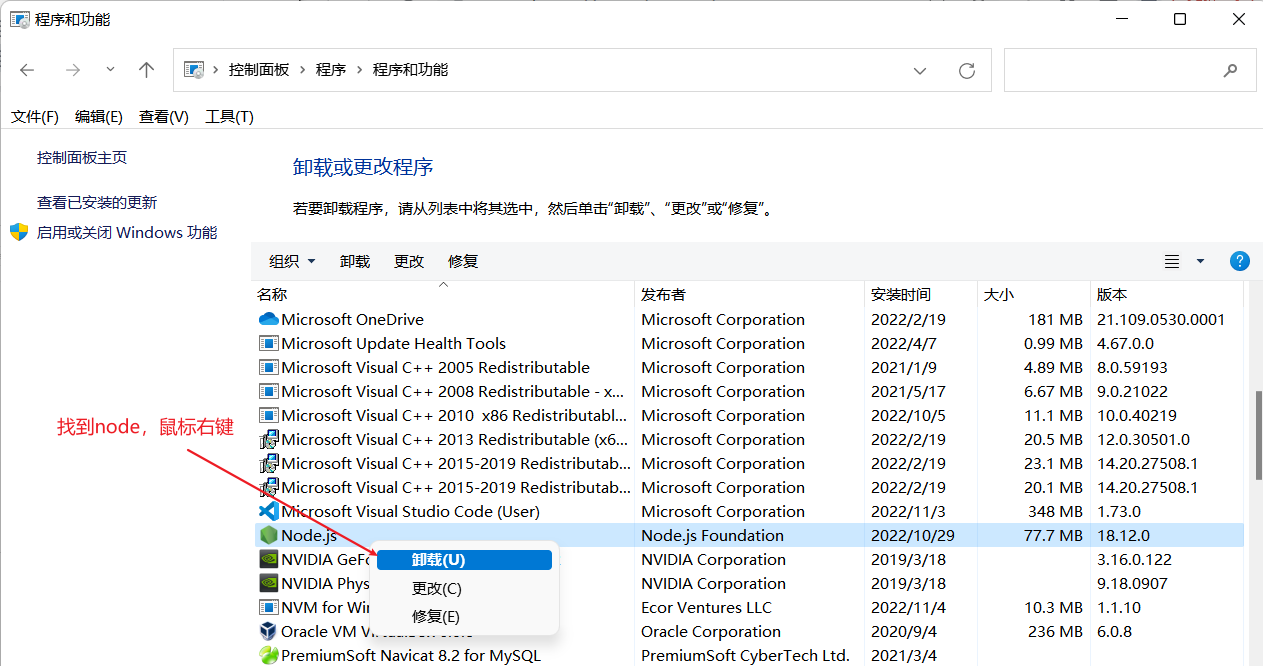Open the 工具(T) menu
Screen dimensions: 1263x666
(x=229, y=117)
